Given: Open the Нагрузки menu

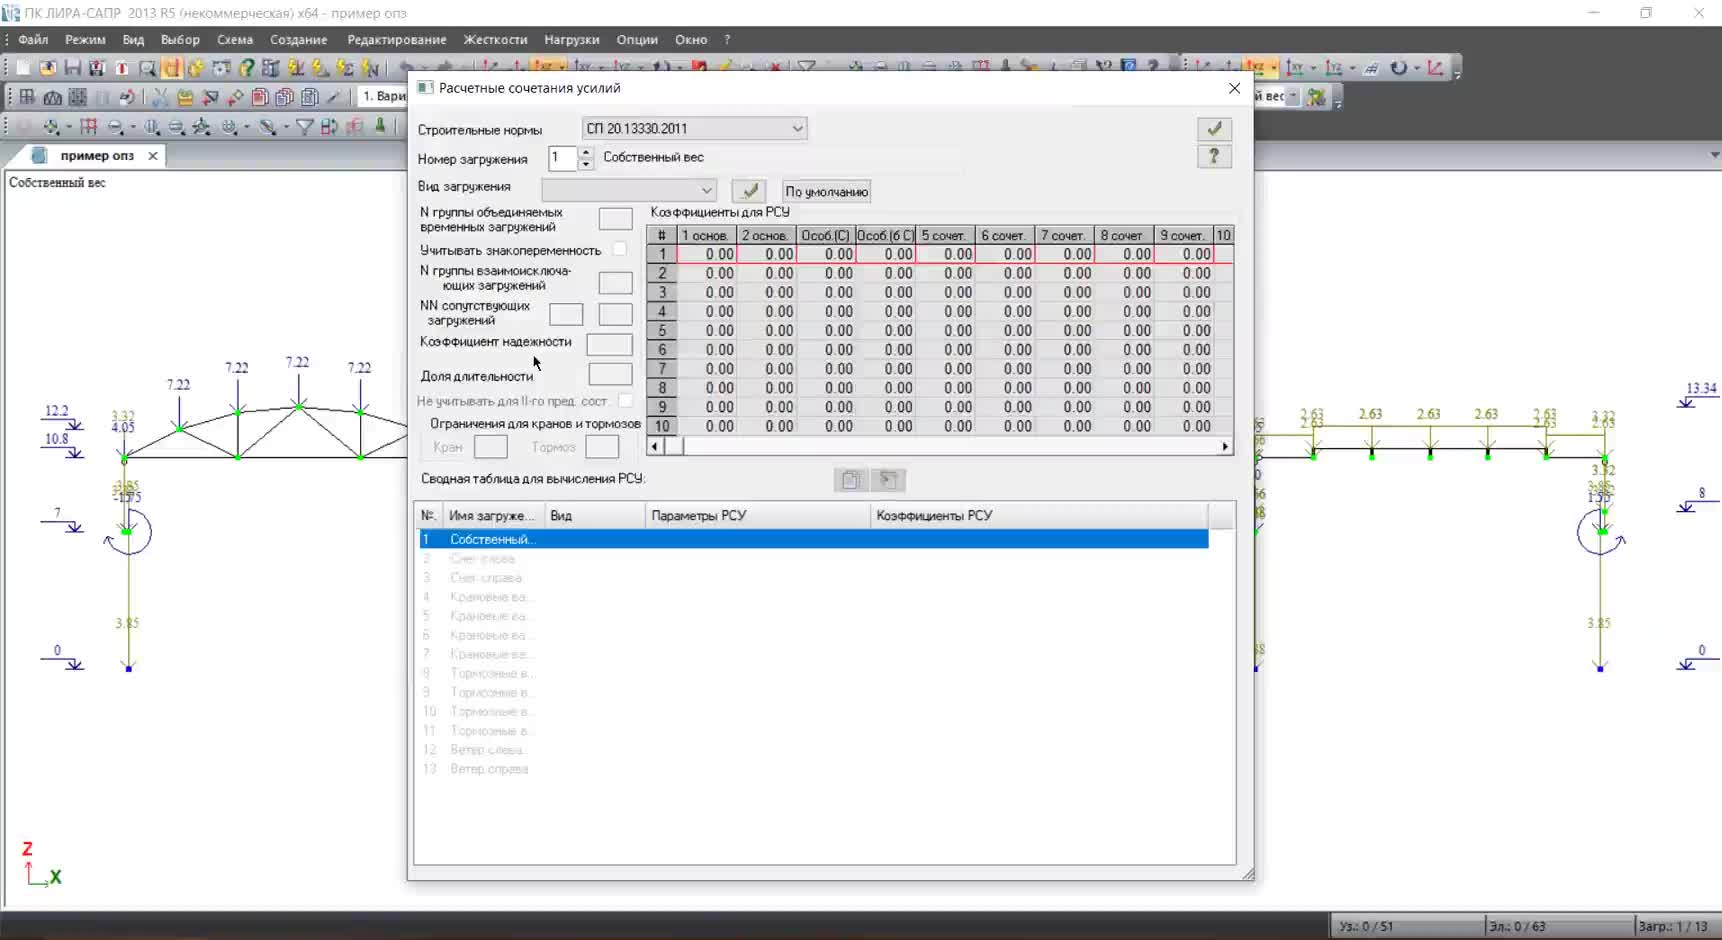Looking at the screenshot, I should pyautogui.click(x=572, y=40).
